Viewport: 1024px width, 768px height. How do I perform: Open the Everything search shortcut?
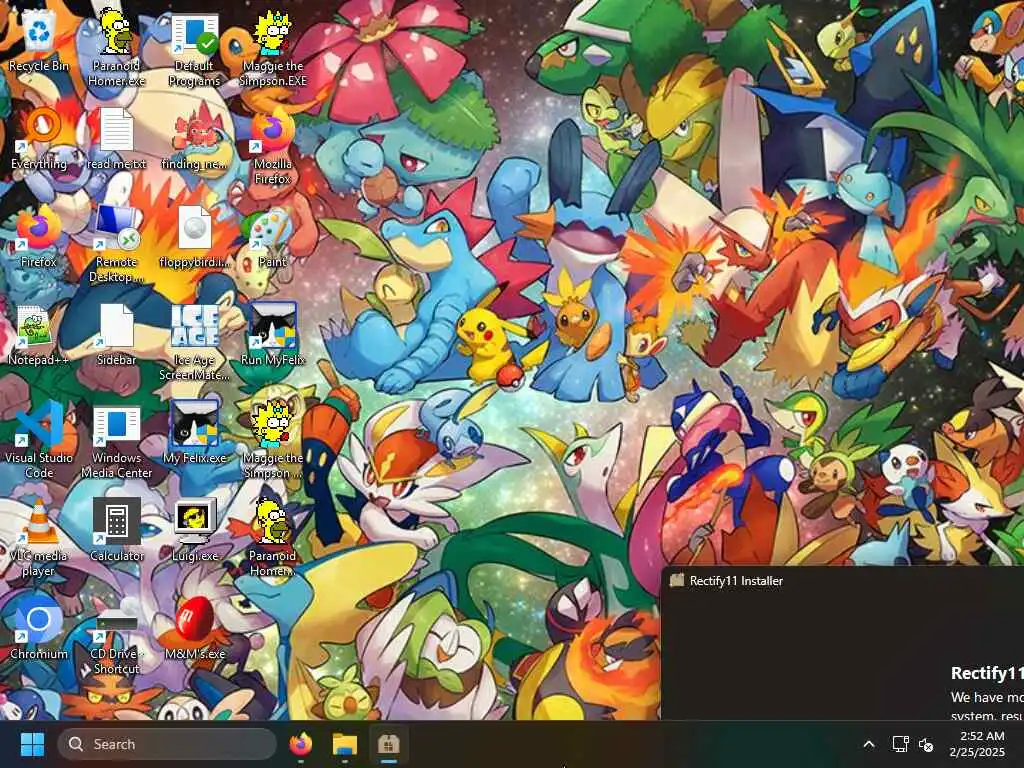(x=39, y=138)
